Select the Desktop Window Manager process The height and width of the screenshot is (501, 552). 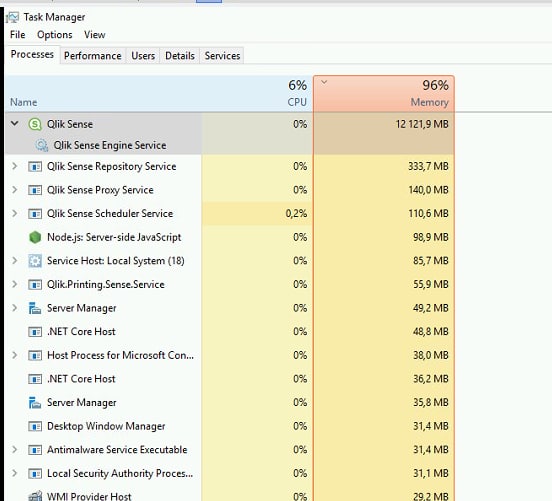point(230,426)
